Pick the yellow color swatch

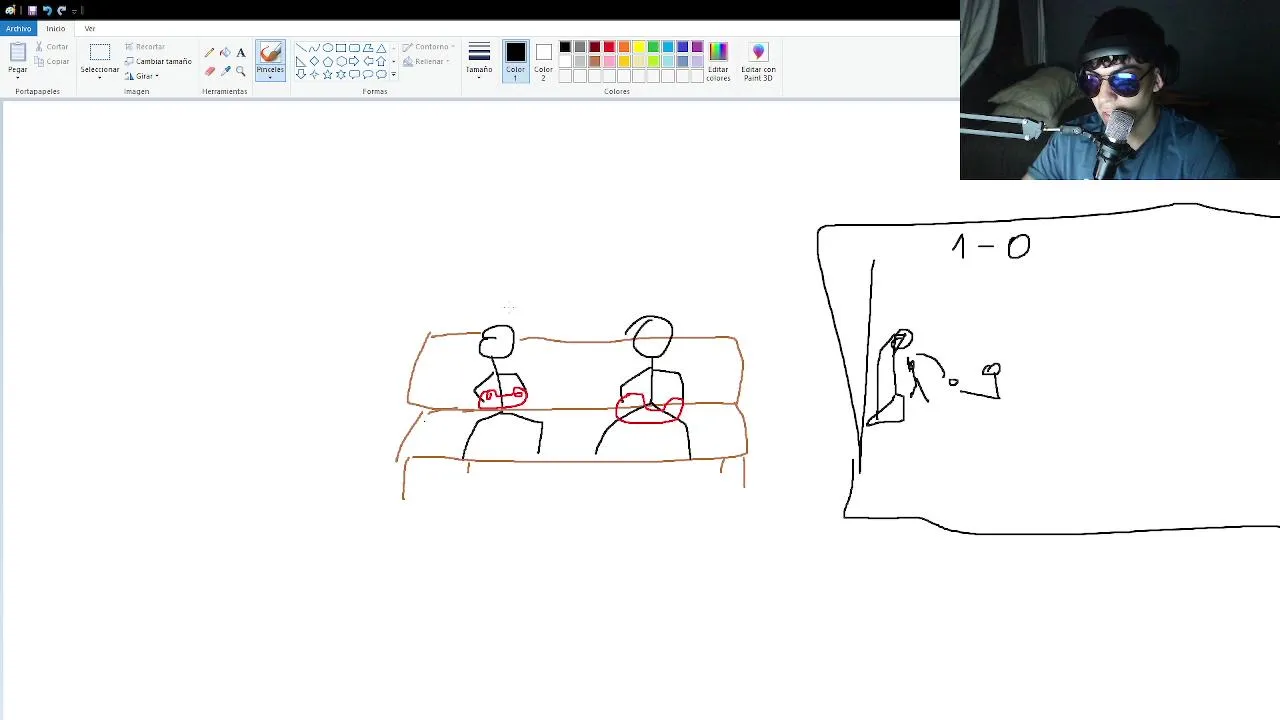pyautogui.click(x=638, y=47)
